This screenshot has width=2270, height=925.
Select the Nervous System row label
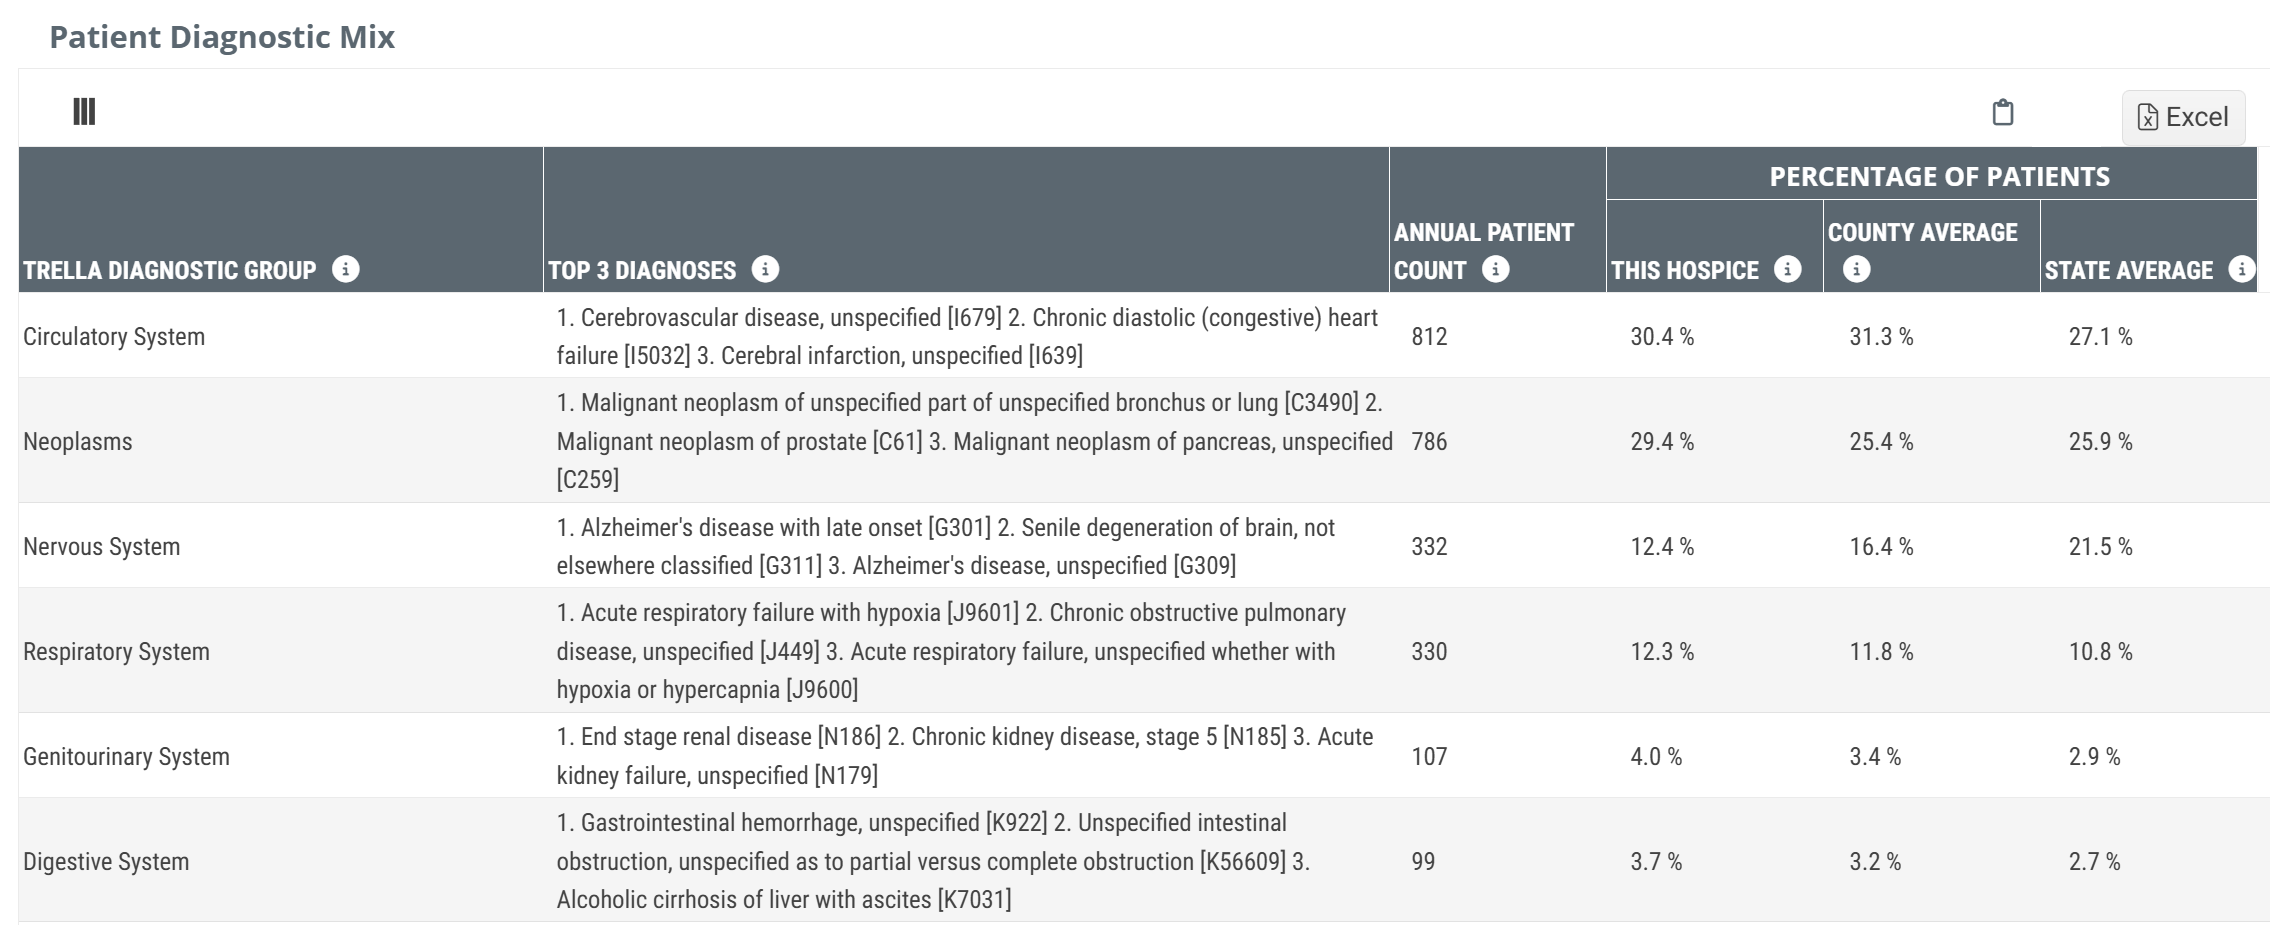pos(102,546)
